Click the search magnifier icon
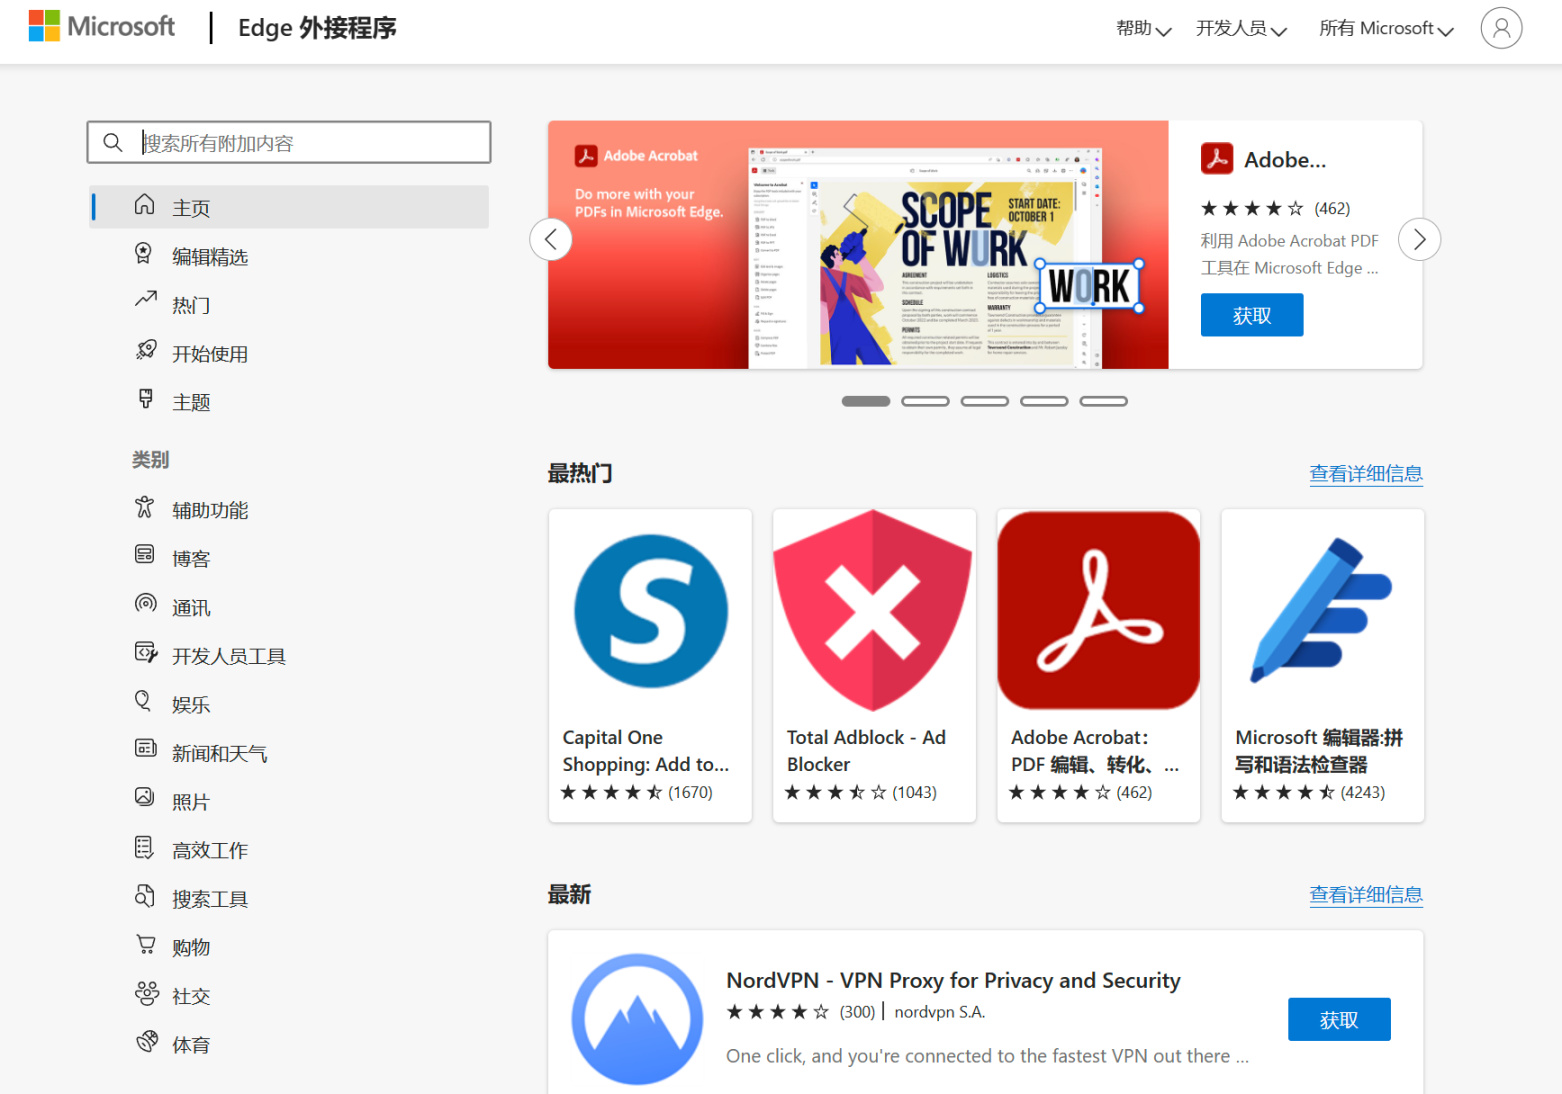Image resolution: width=1562 pixels, height=1094 pixels. tap(113, 143)
